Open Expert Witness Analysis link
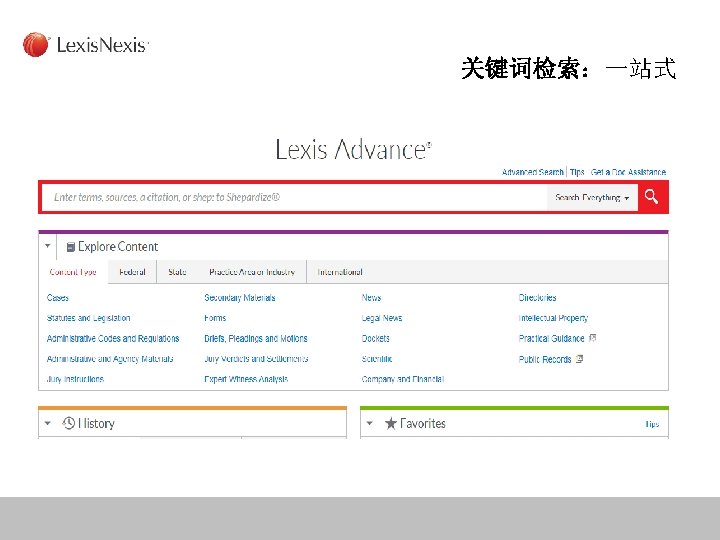Screen dimensions: 720x540 tap(246, 379)
